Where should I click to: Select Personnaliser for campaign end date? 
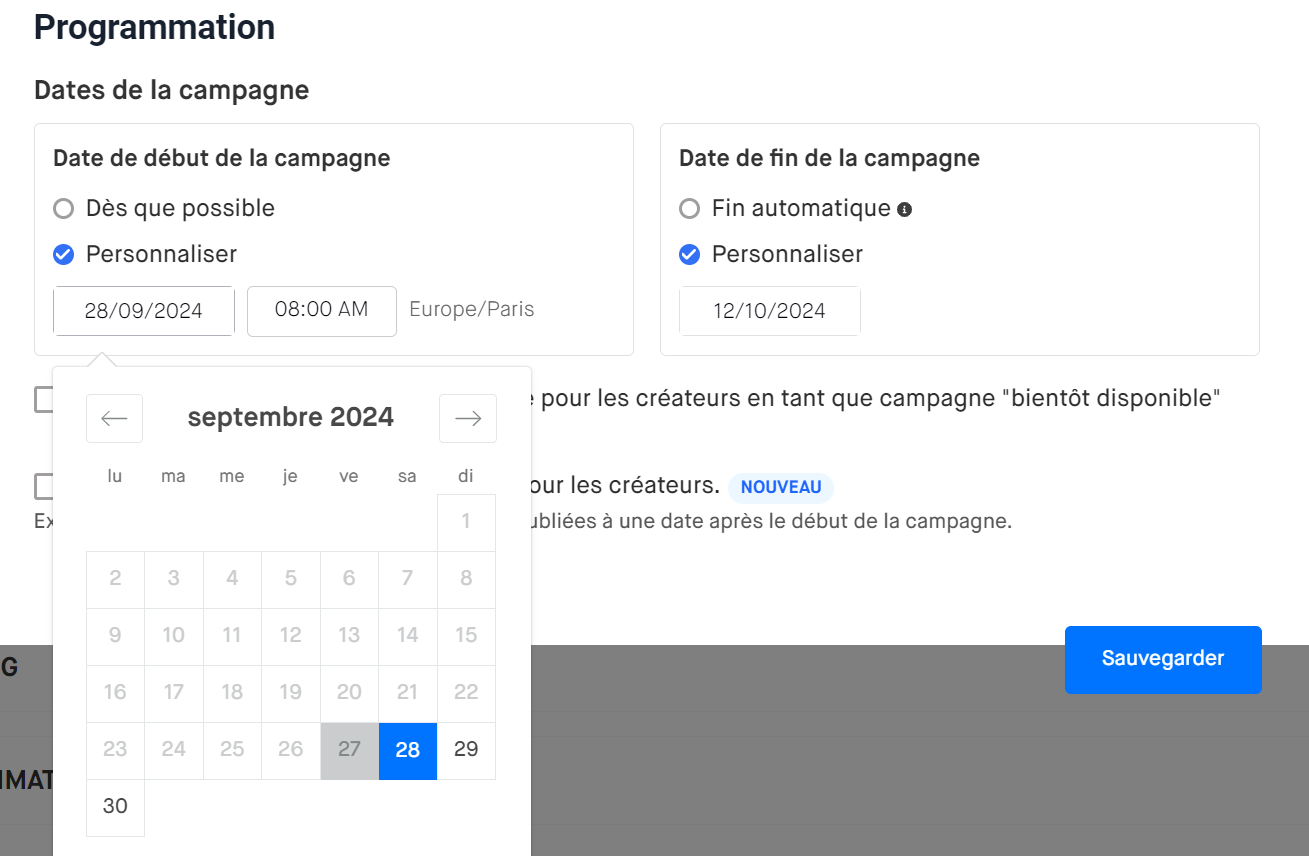pos(689,255)
